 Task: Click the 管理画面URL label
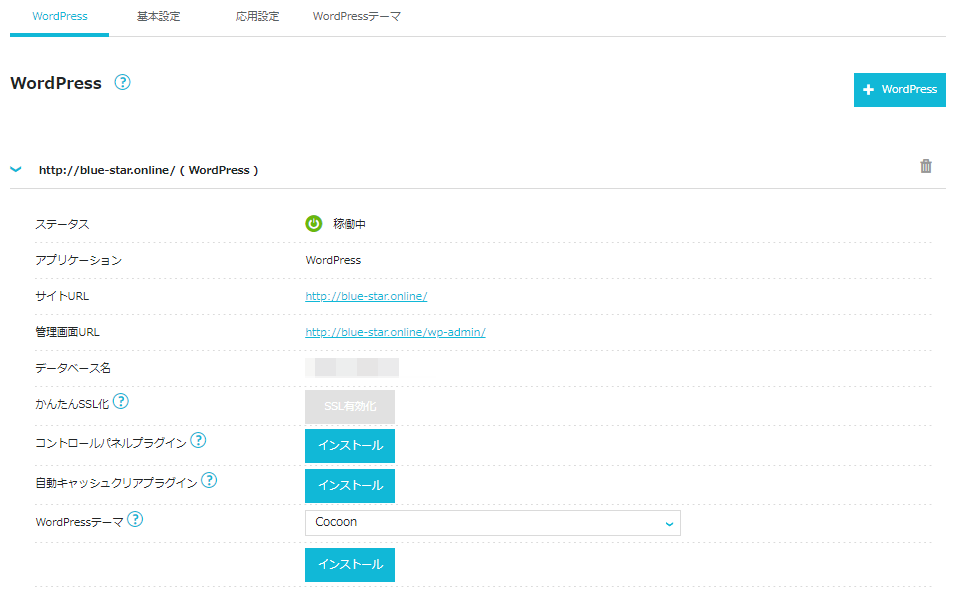[68, 332]
